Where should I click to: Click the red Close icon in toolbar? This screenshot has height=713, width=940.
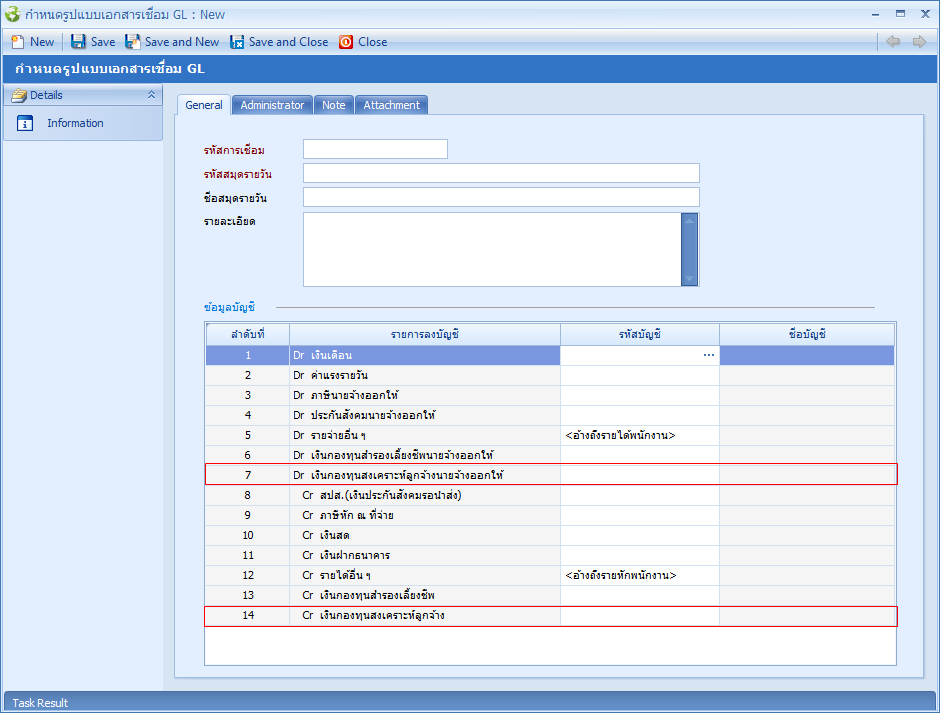click(346, 42)
